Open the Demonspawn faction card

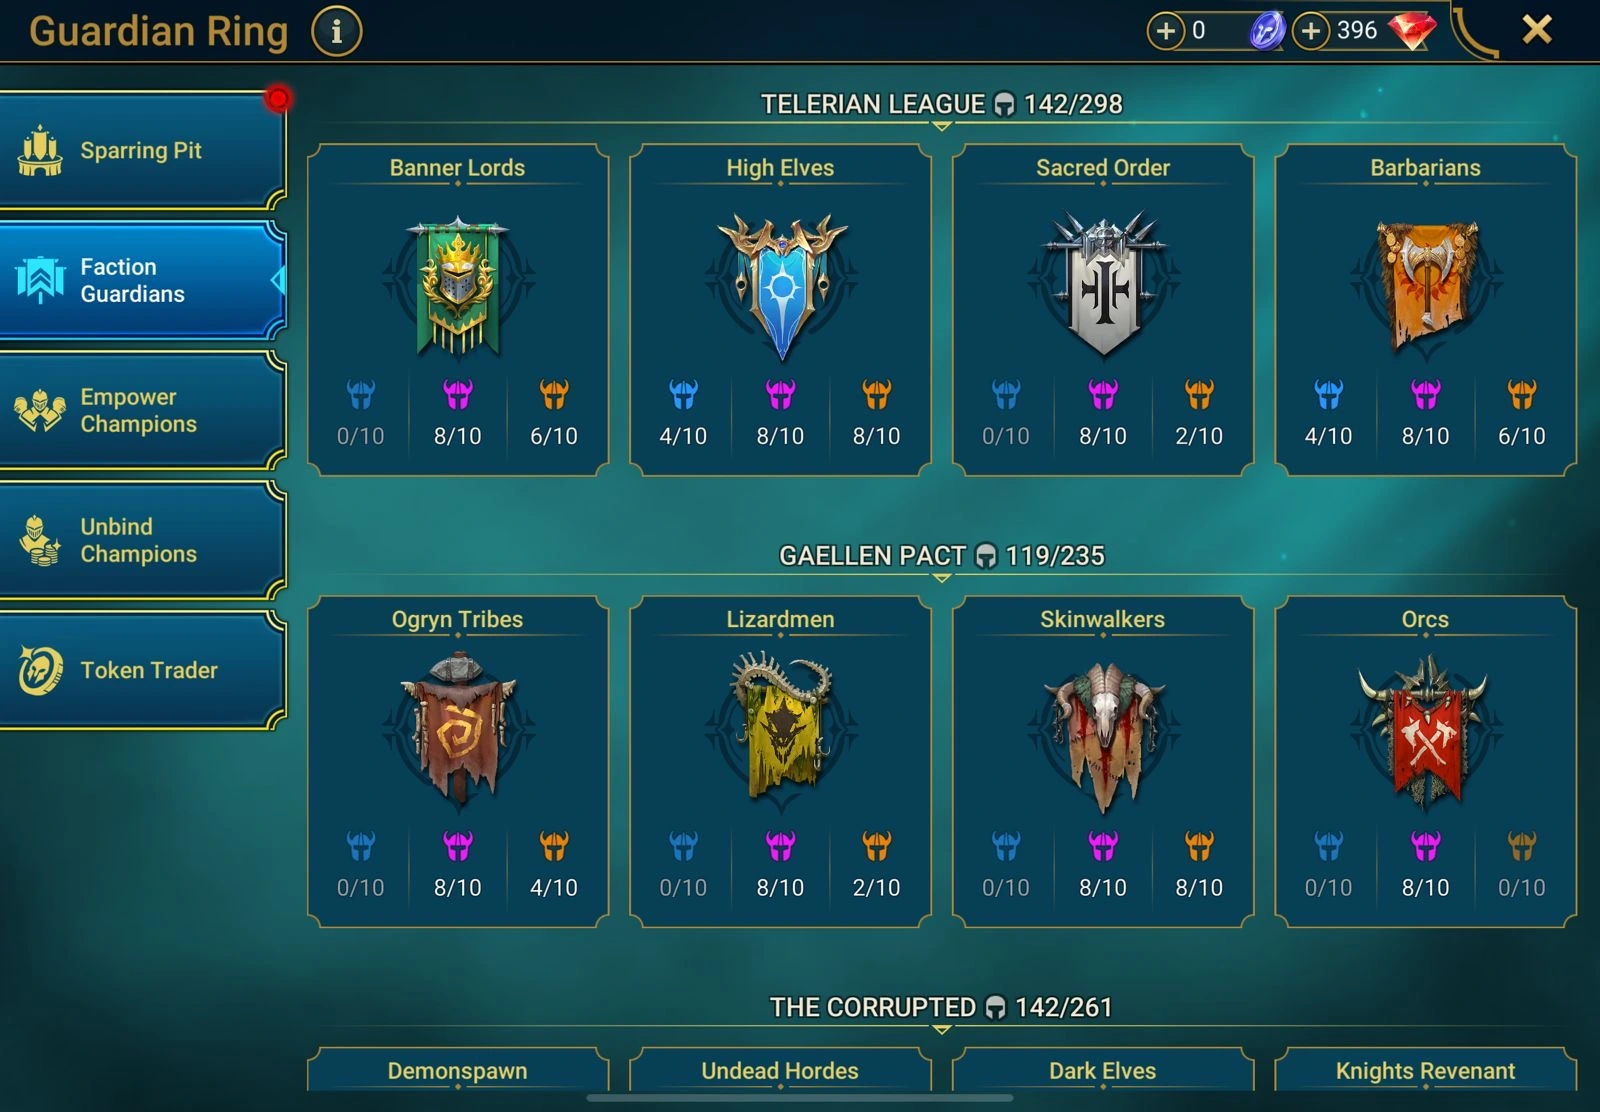[x=458, y=1070]
